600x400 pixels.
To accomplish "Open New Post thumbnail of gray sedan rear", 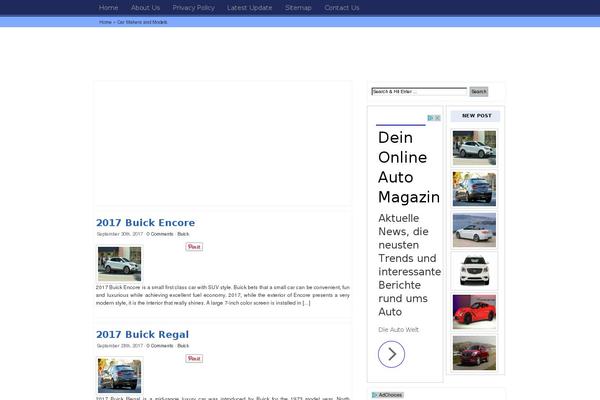I will [474, 189].
